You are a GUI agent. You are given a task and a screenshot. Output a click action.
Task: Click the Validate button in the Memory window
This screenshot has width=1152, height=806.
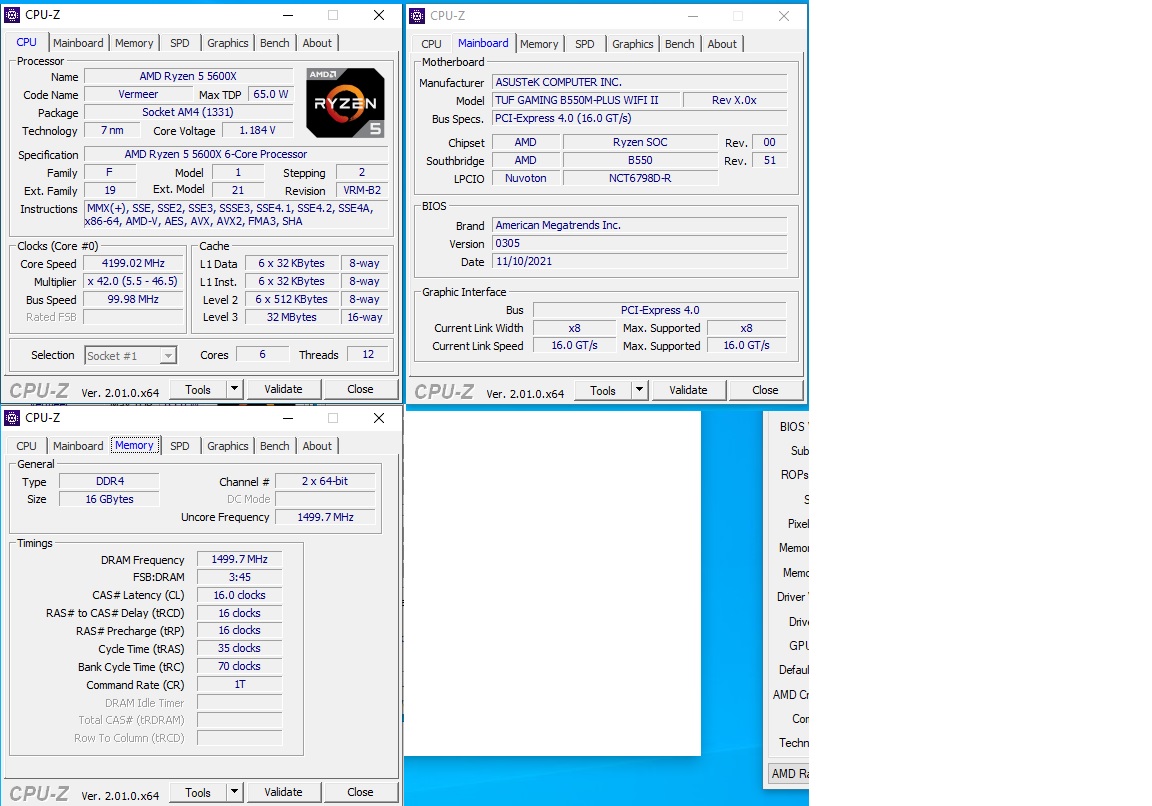point(283,792)
